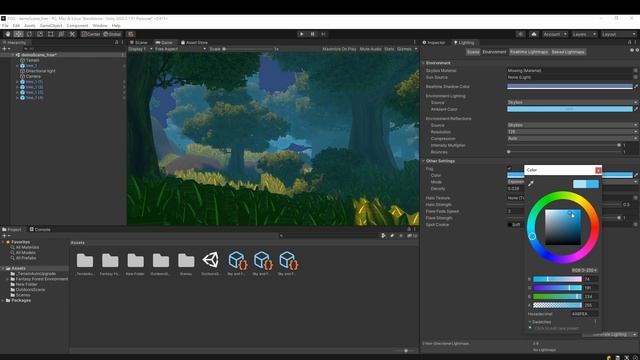
Task: Switch to the Asset Store tab
Action: pyautogui.click(x=194, y=42)
